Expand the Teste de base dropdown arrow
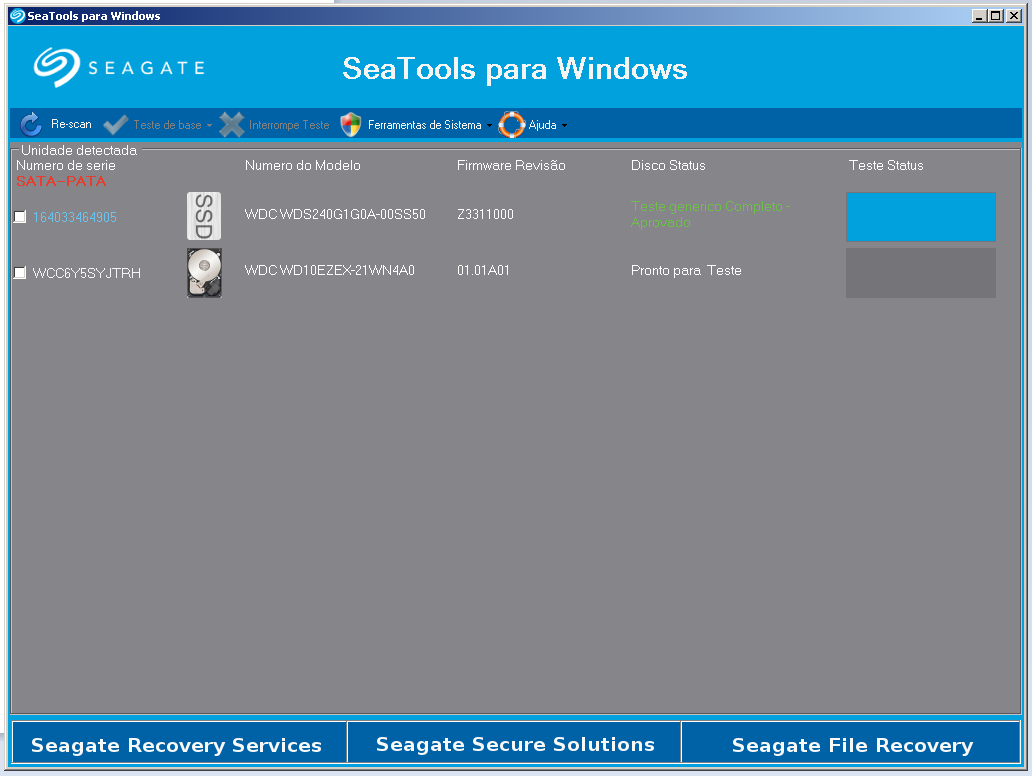 pos(209,125)
